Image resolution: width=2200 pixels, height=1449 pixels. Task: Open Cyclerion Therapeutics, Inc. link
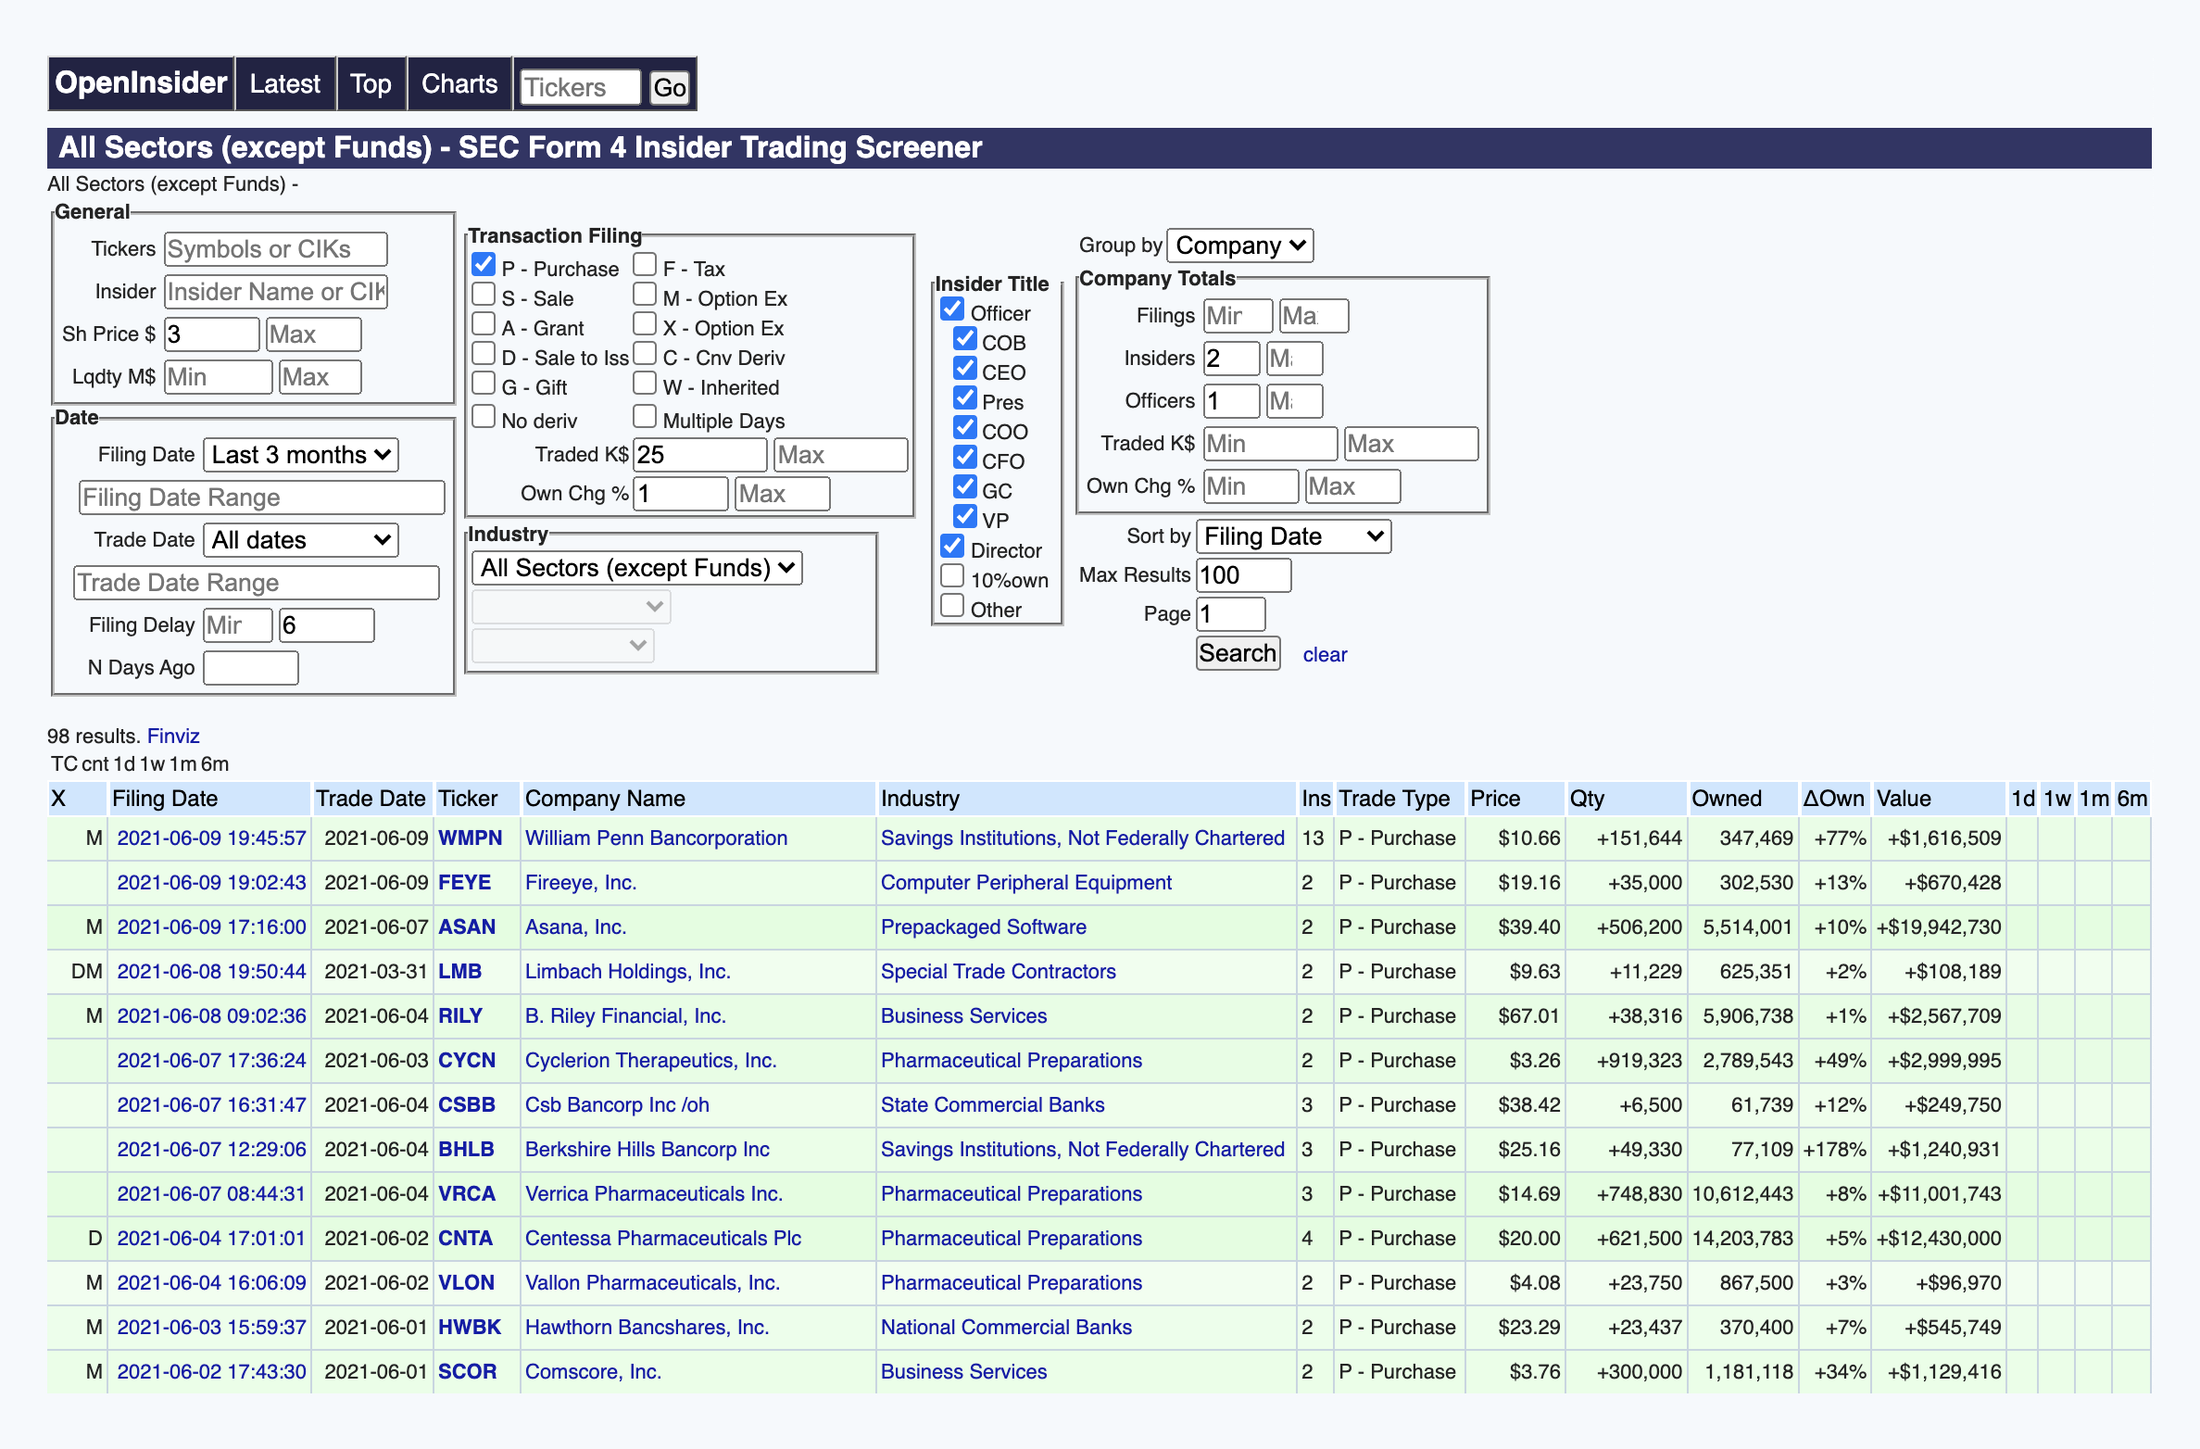[651, 1060]
